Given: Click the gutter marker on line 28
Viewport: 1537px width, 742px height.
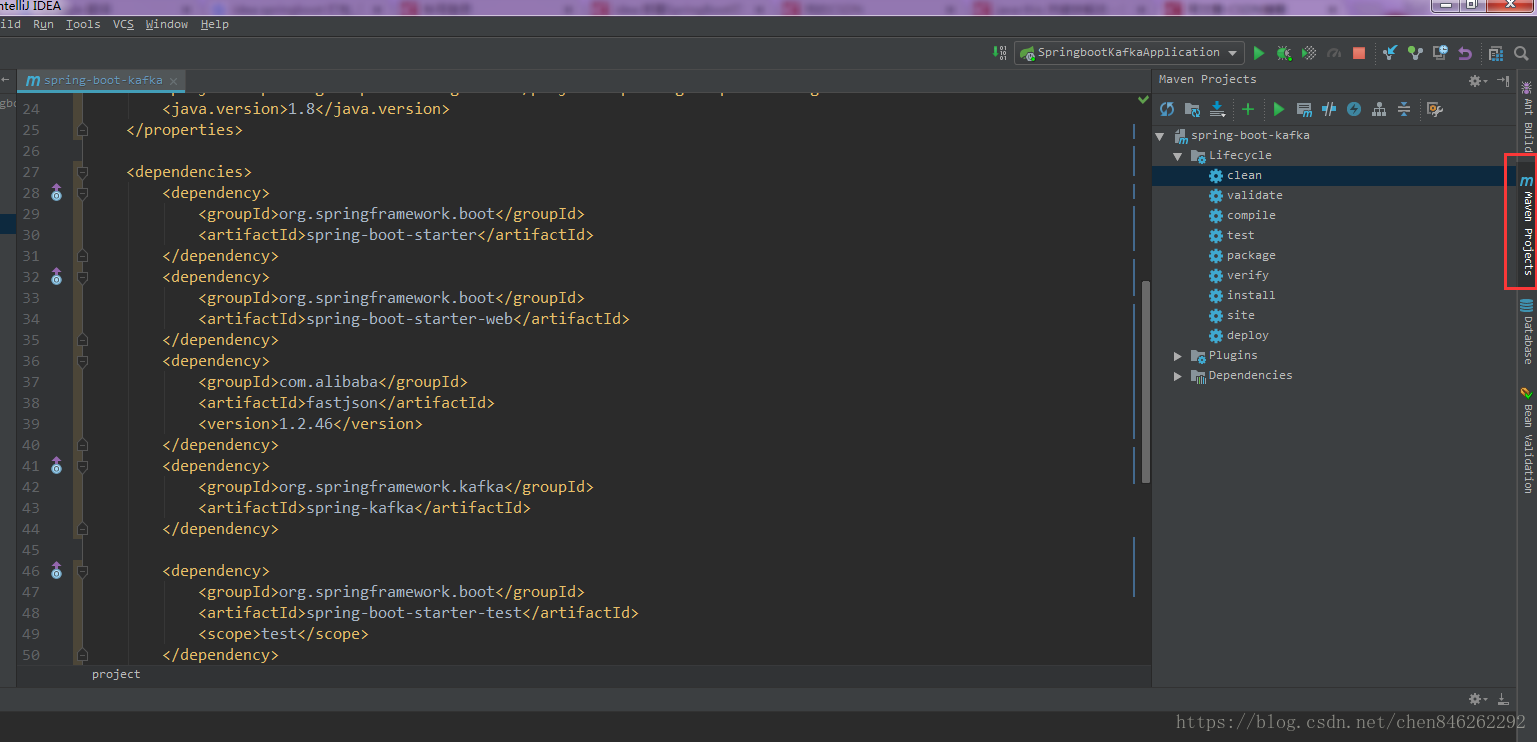Looking at the screenshot, I should 56,192.
